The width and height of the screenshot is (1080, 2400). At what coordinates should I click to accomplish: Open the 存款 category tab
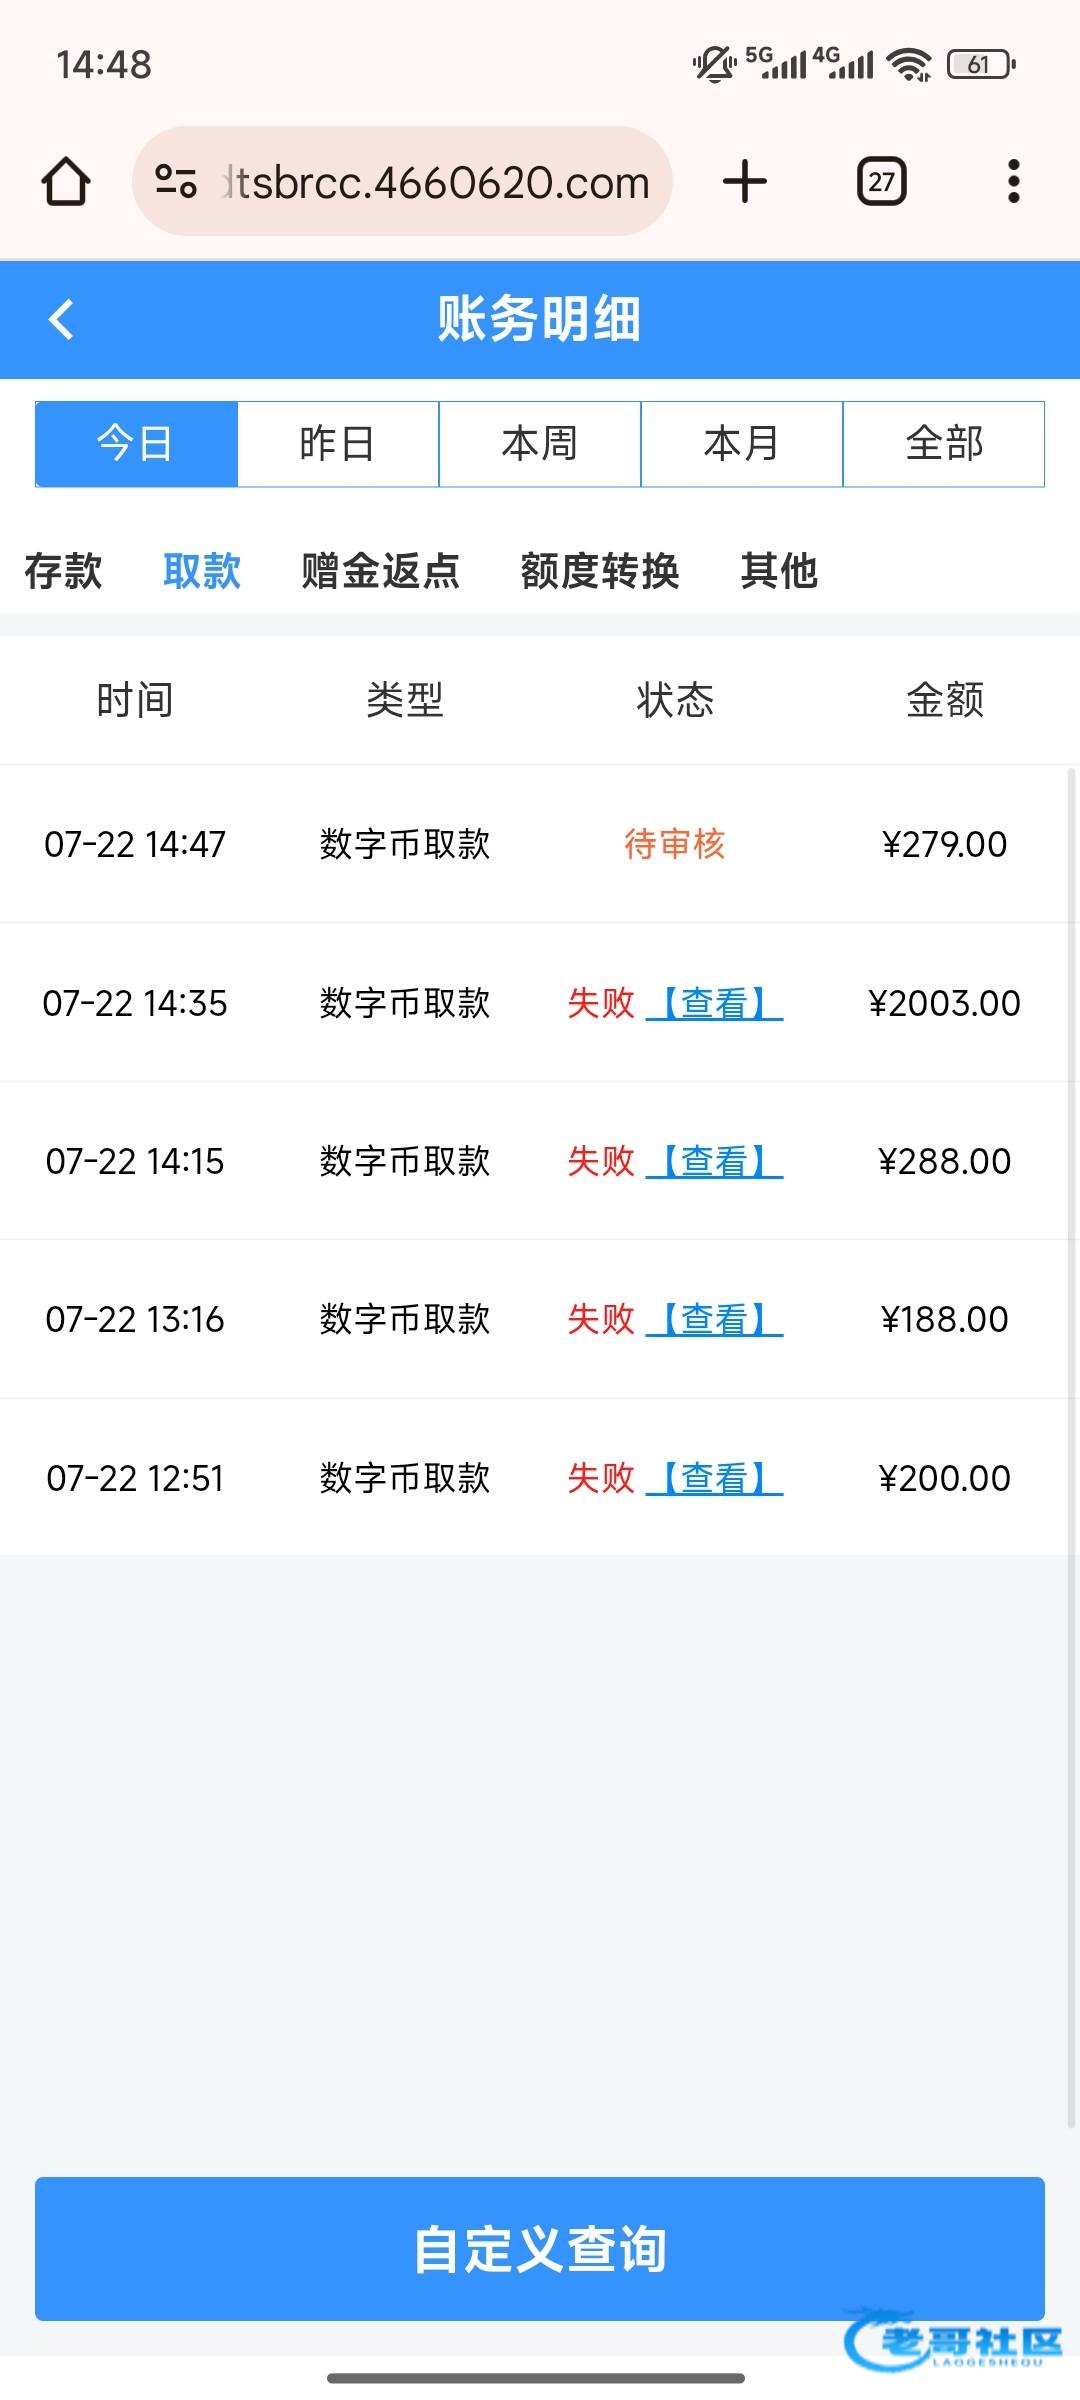[63, 572]
